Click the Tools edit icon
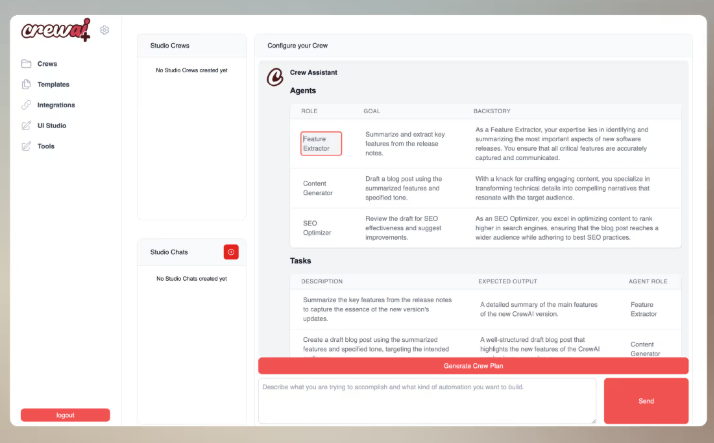 pyautogui.click(x=26, y=146)
